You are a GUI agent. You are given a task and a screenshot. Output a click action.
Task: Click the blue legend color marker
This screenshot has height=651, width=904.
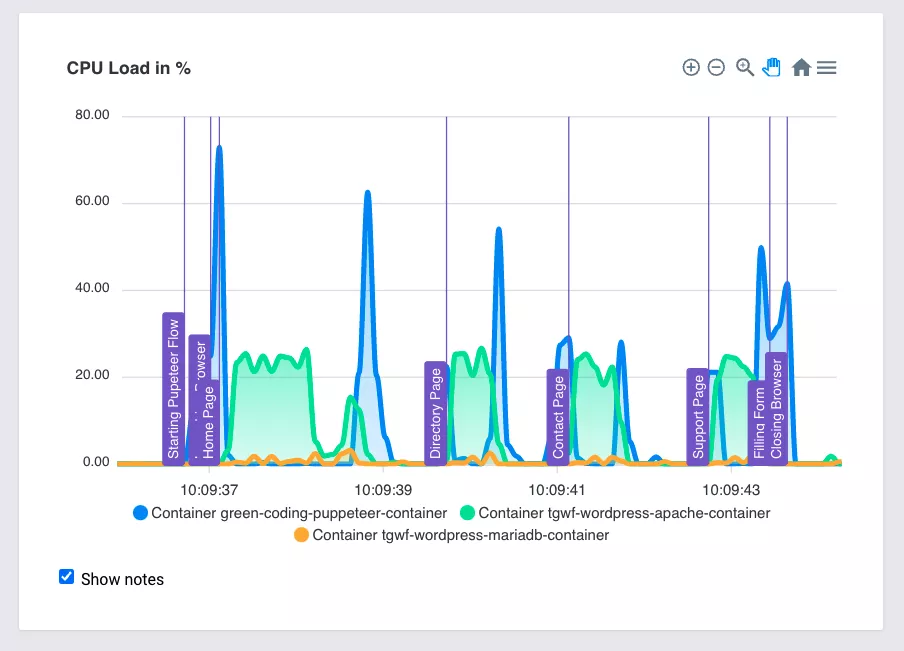140,513
